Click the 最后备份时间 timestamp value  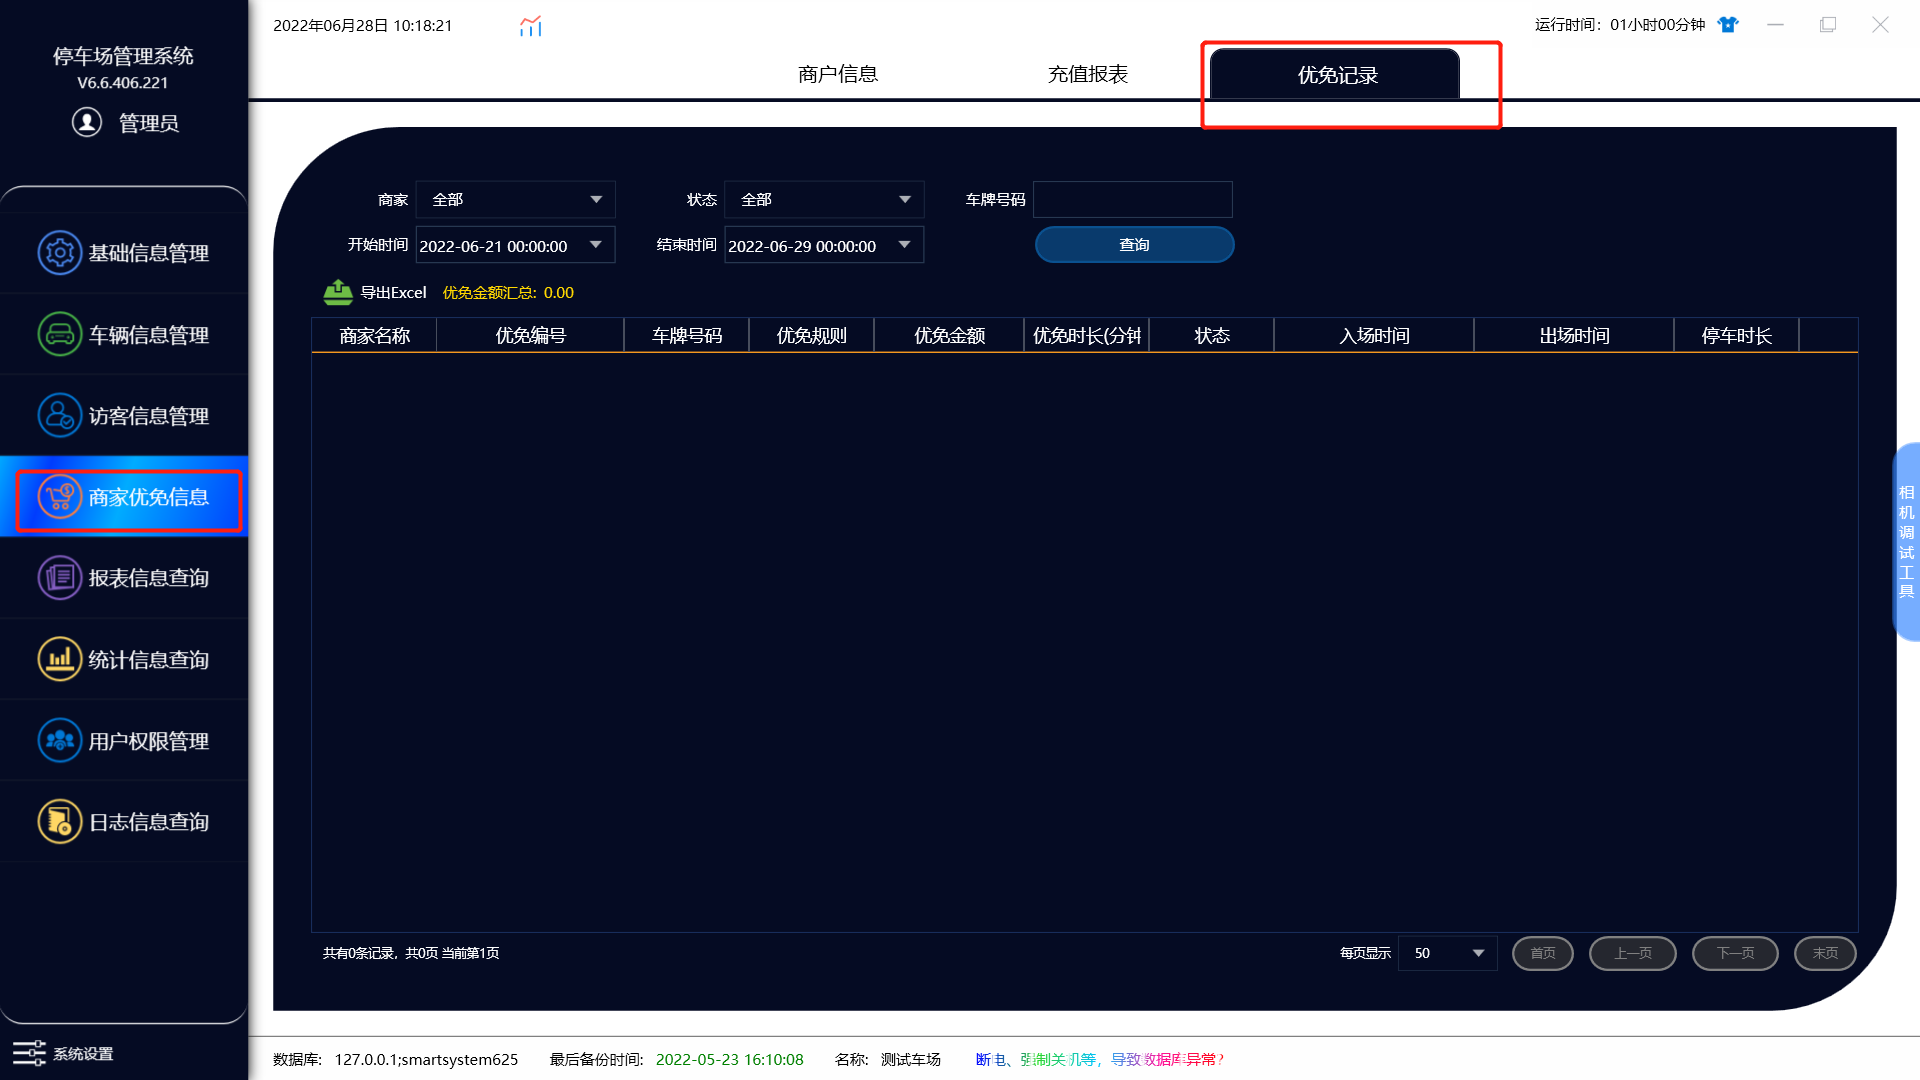(729, 1059)
